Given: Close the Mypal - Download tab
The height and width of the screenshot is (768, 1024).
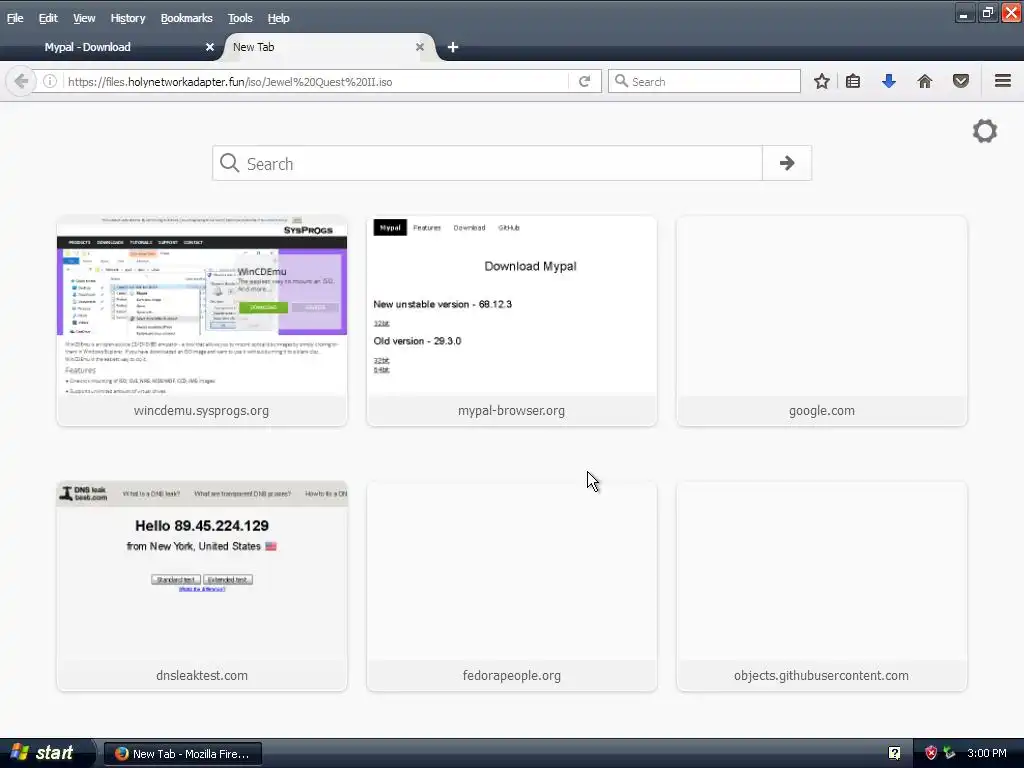Looking at the screenshot, I should [210, 47].
